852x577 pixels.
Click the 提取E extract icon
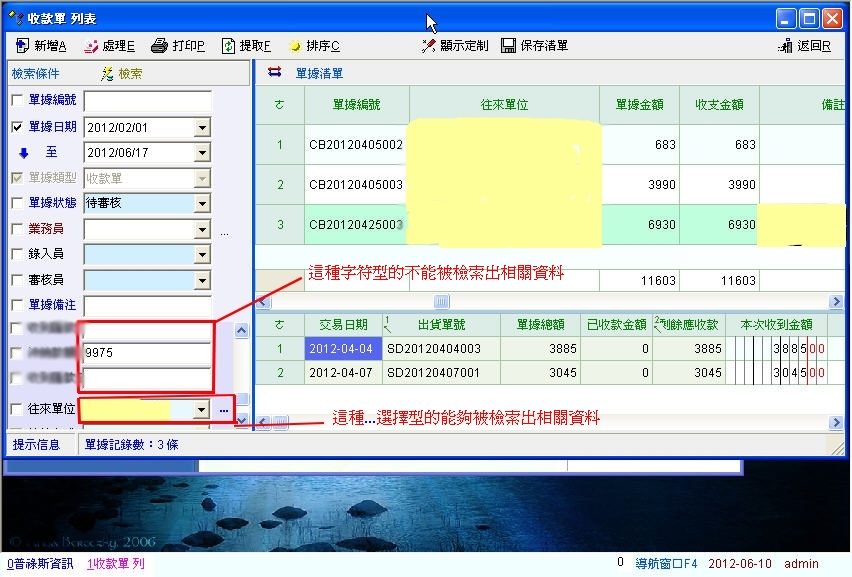click(228, 46)
